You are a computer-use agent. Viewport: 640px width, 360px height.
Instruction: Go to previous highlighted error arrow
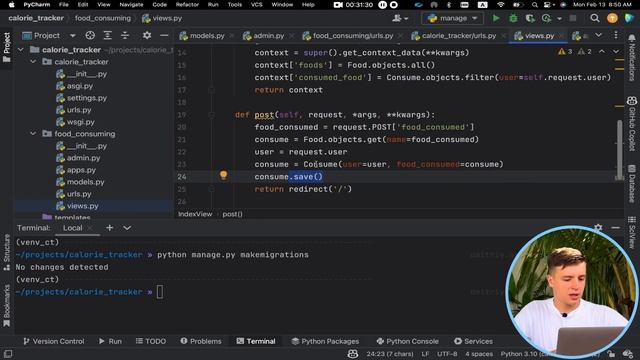coord(602,51)
